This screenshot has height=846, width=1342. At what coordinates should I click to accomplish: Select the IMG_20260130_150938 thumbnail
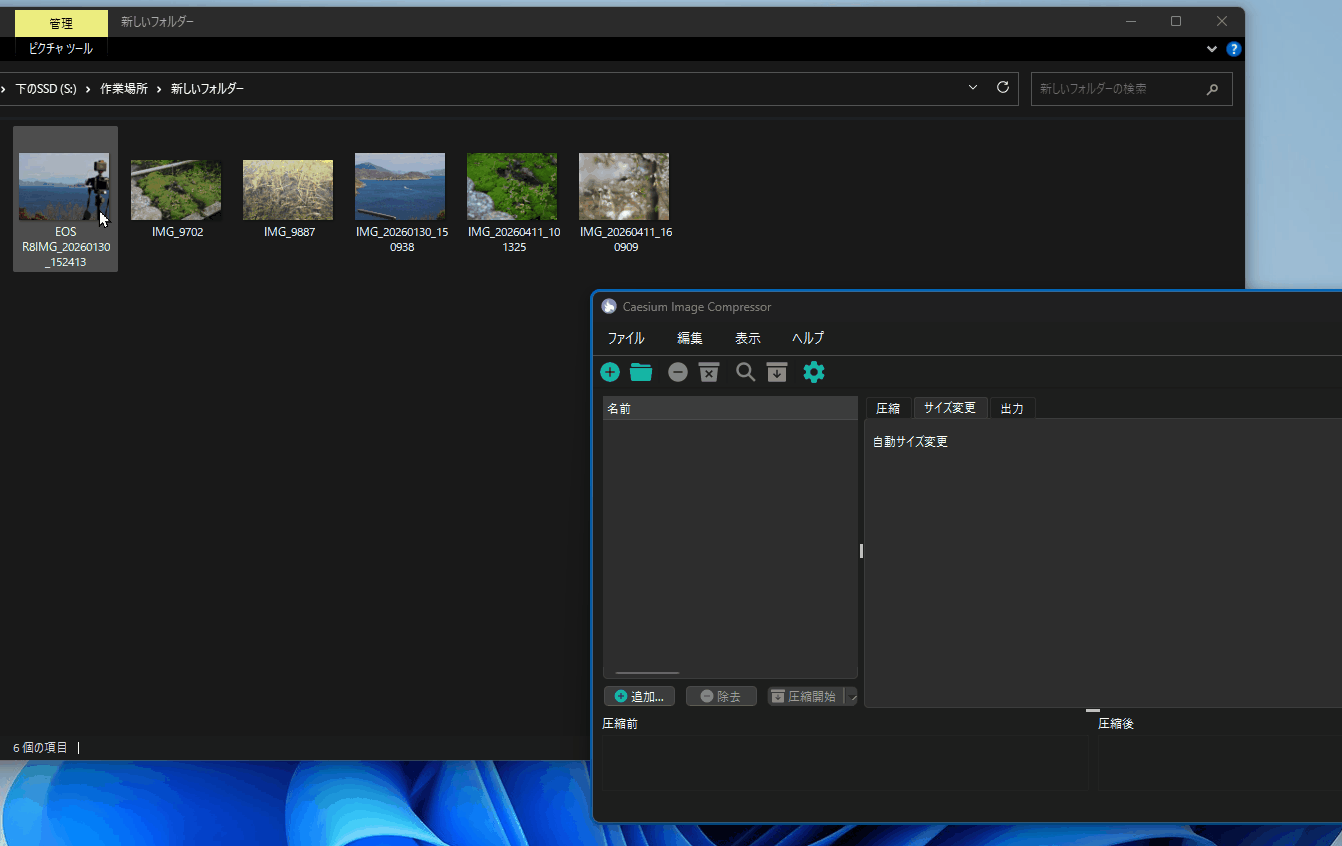pyautogui.click(x=400, y=186)
